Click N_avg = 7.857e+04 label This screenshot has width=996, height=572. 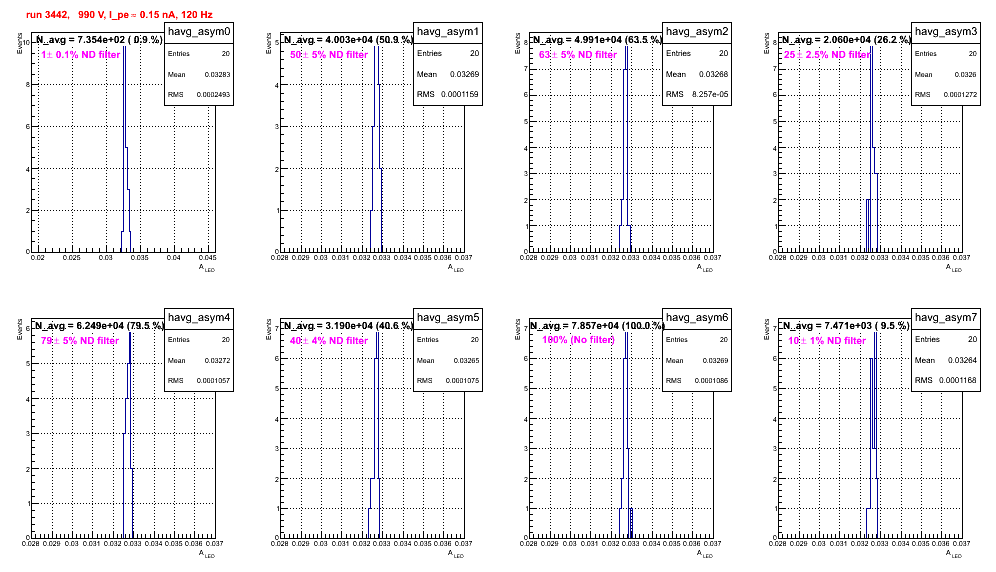point(597,325)
